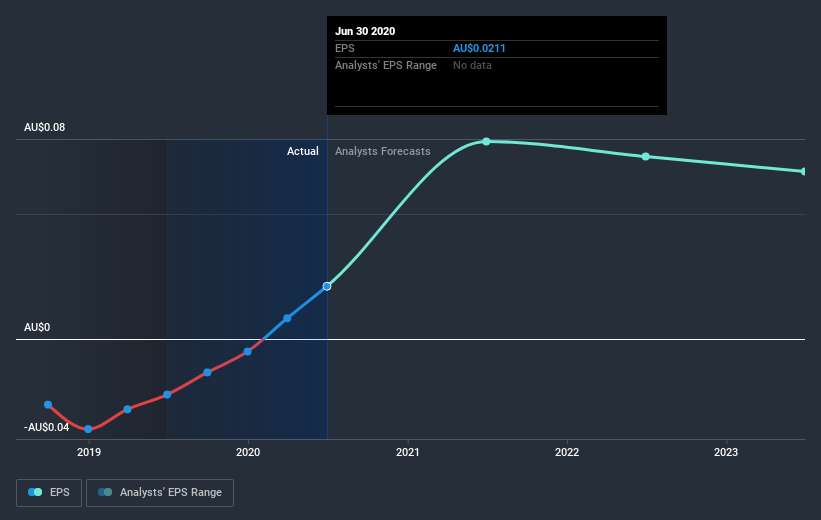Viewport: 821px width, 520px height.
Task: Click the AU$0.08 y-axis label
Action: tap(45, 127)
